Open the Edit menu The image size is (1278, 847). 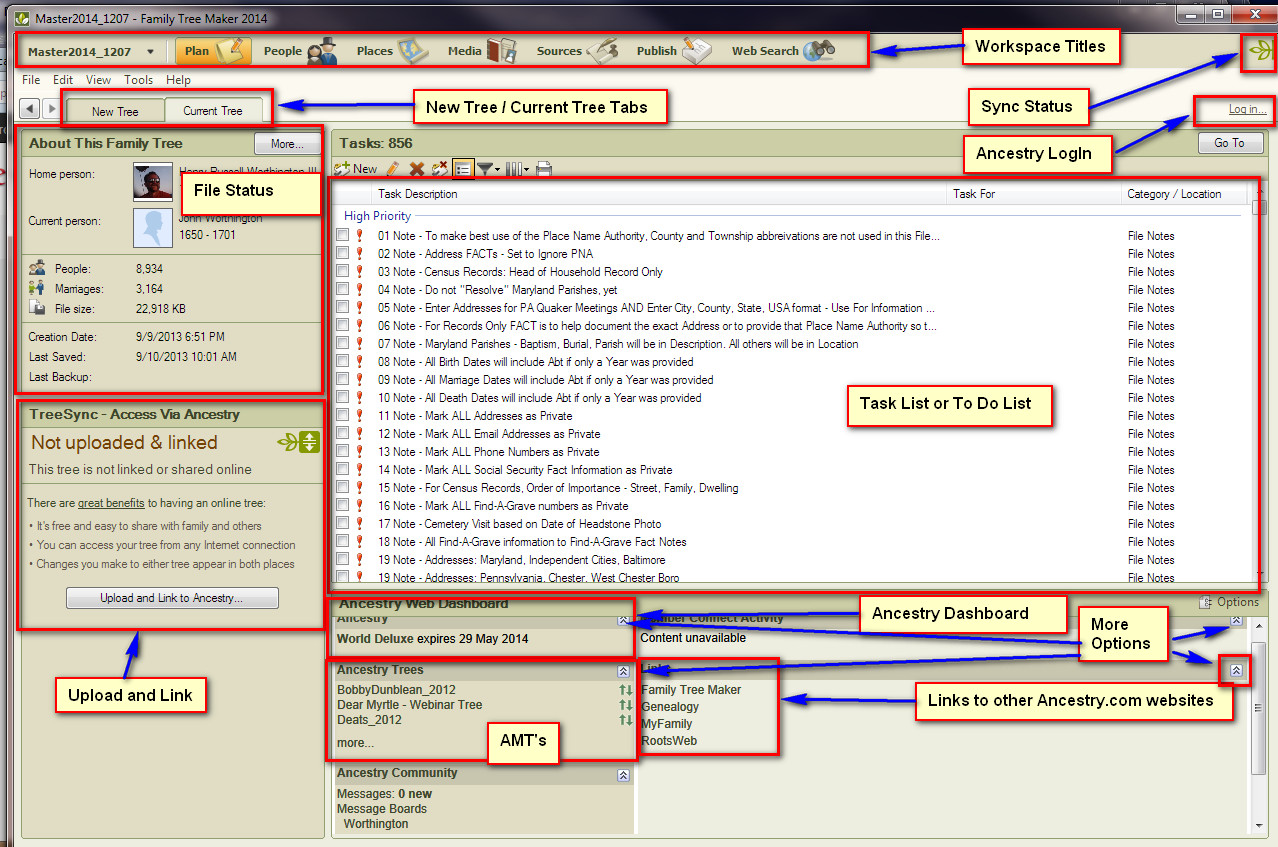tap(63, 80)
